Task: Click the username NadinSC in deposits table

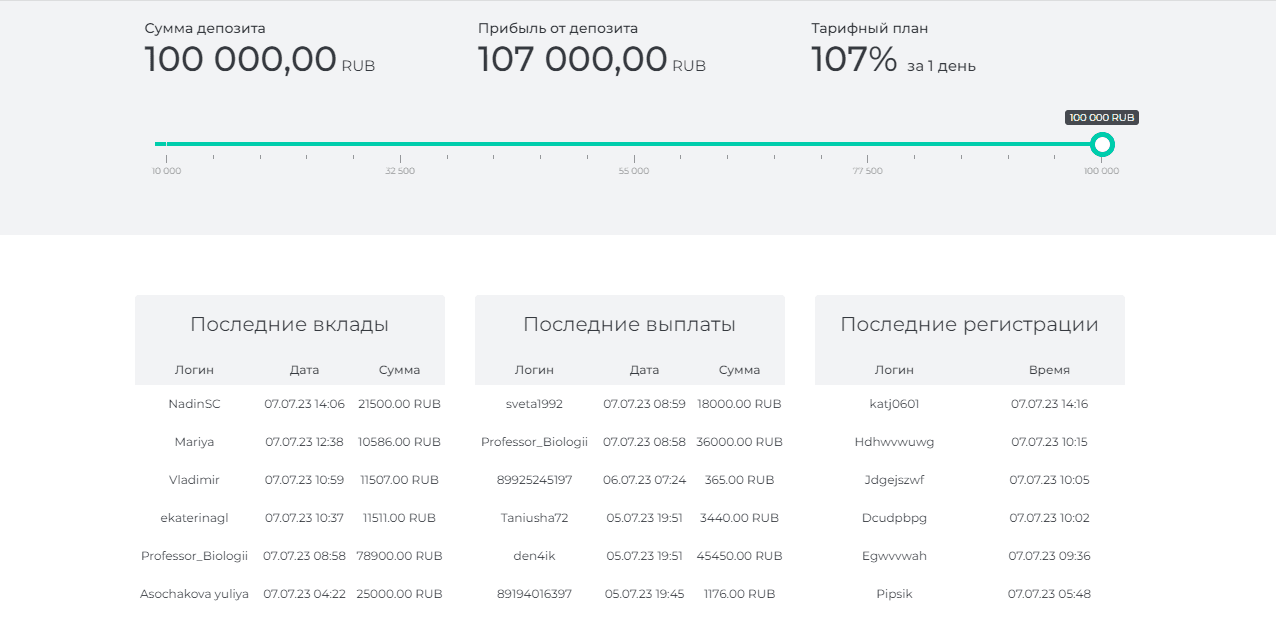Action: (196, 403)
